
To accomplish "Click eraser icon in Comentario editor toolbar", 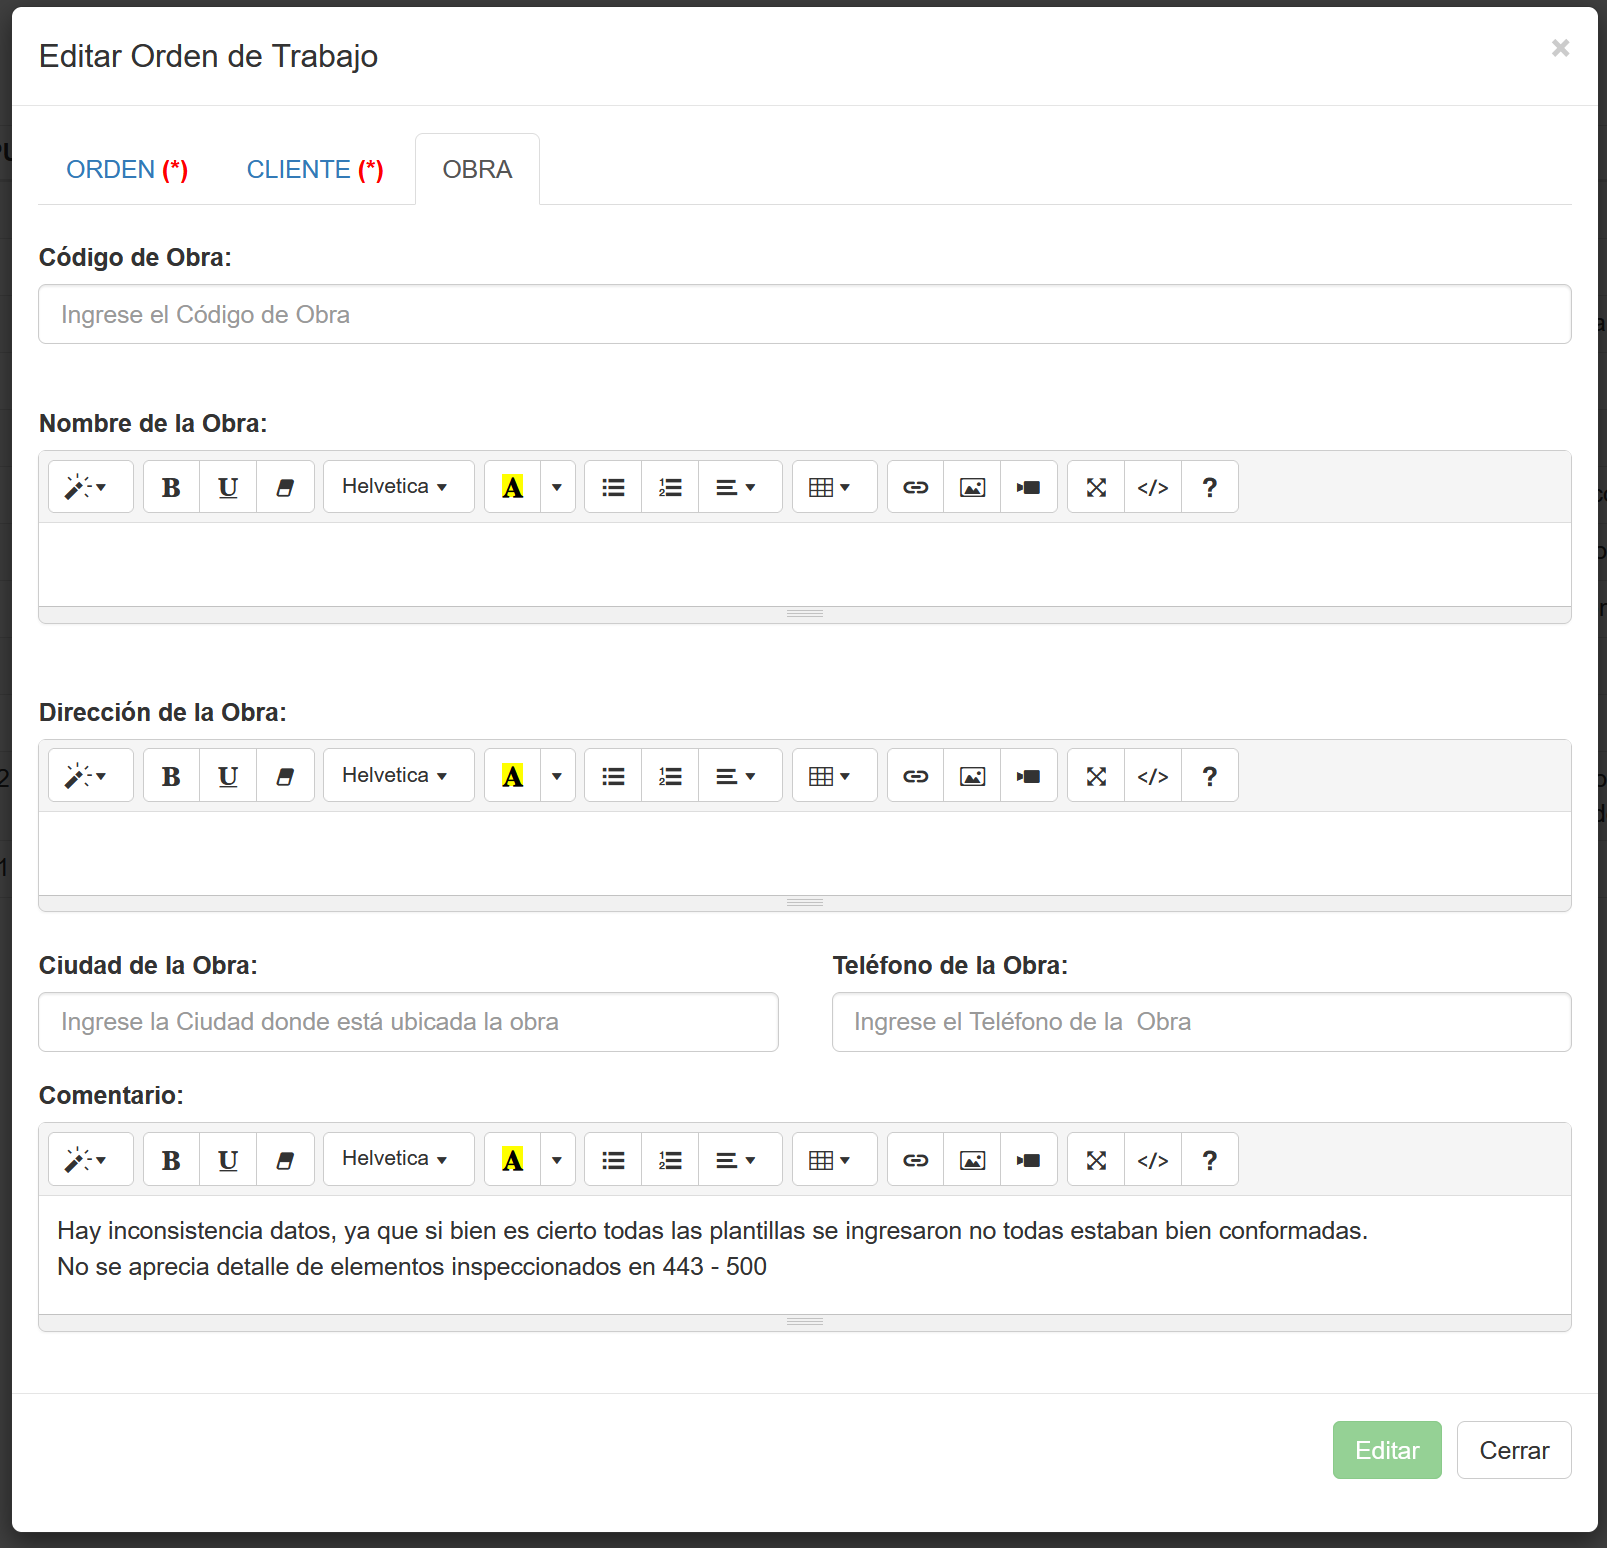I will pyautogui.click(x=285, y=1160).
